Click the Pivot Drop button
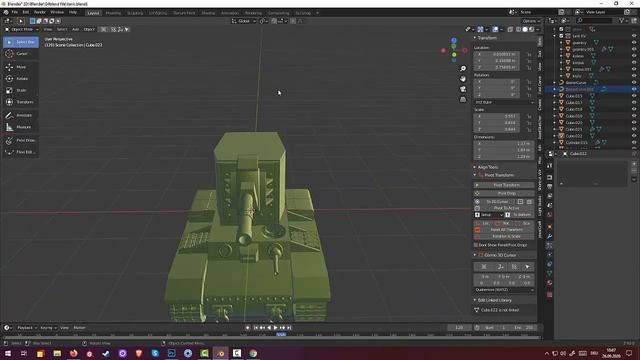 tap(504, 193)
